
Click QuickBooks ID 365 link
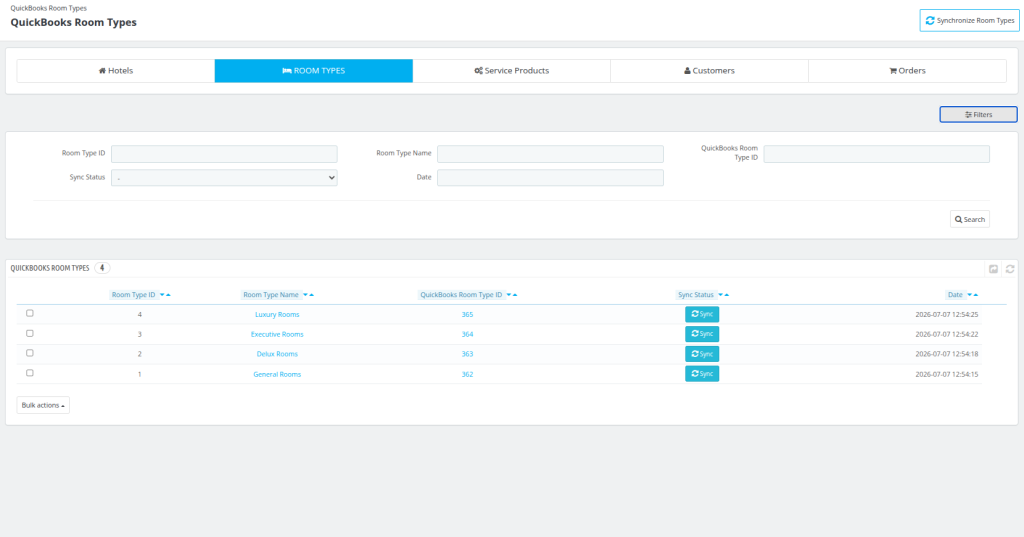click(467, 314)
